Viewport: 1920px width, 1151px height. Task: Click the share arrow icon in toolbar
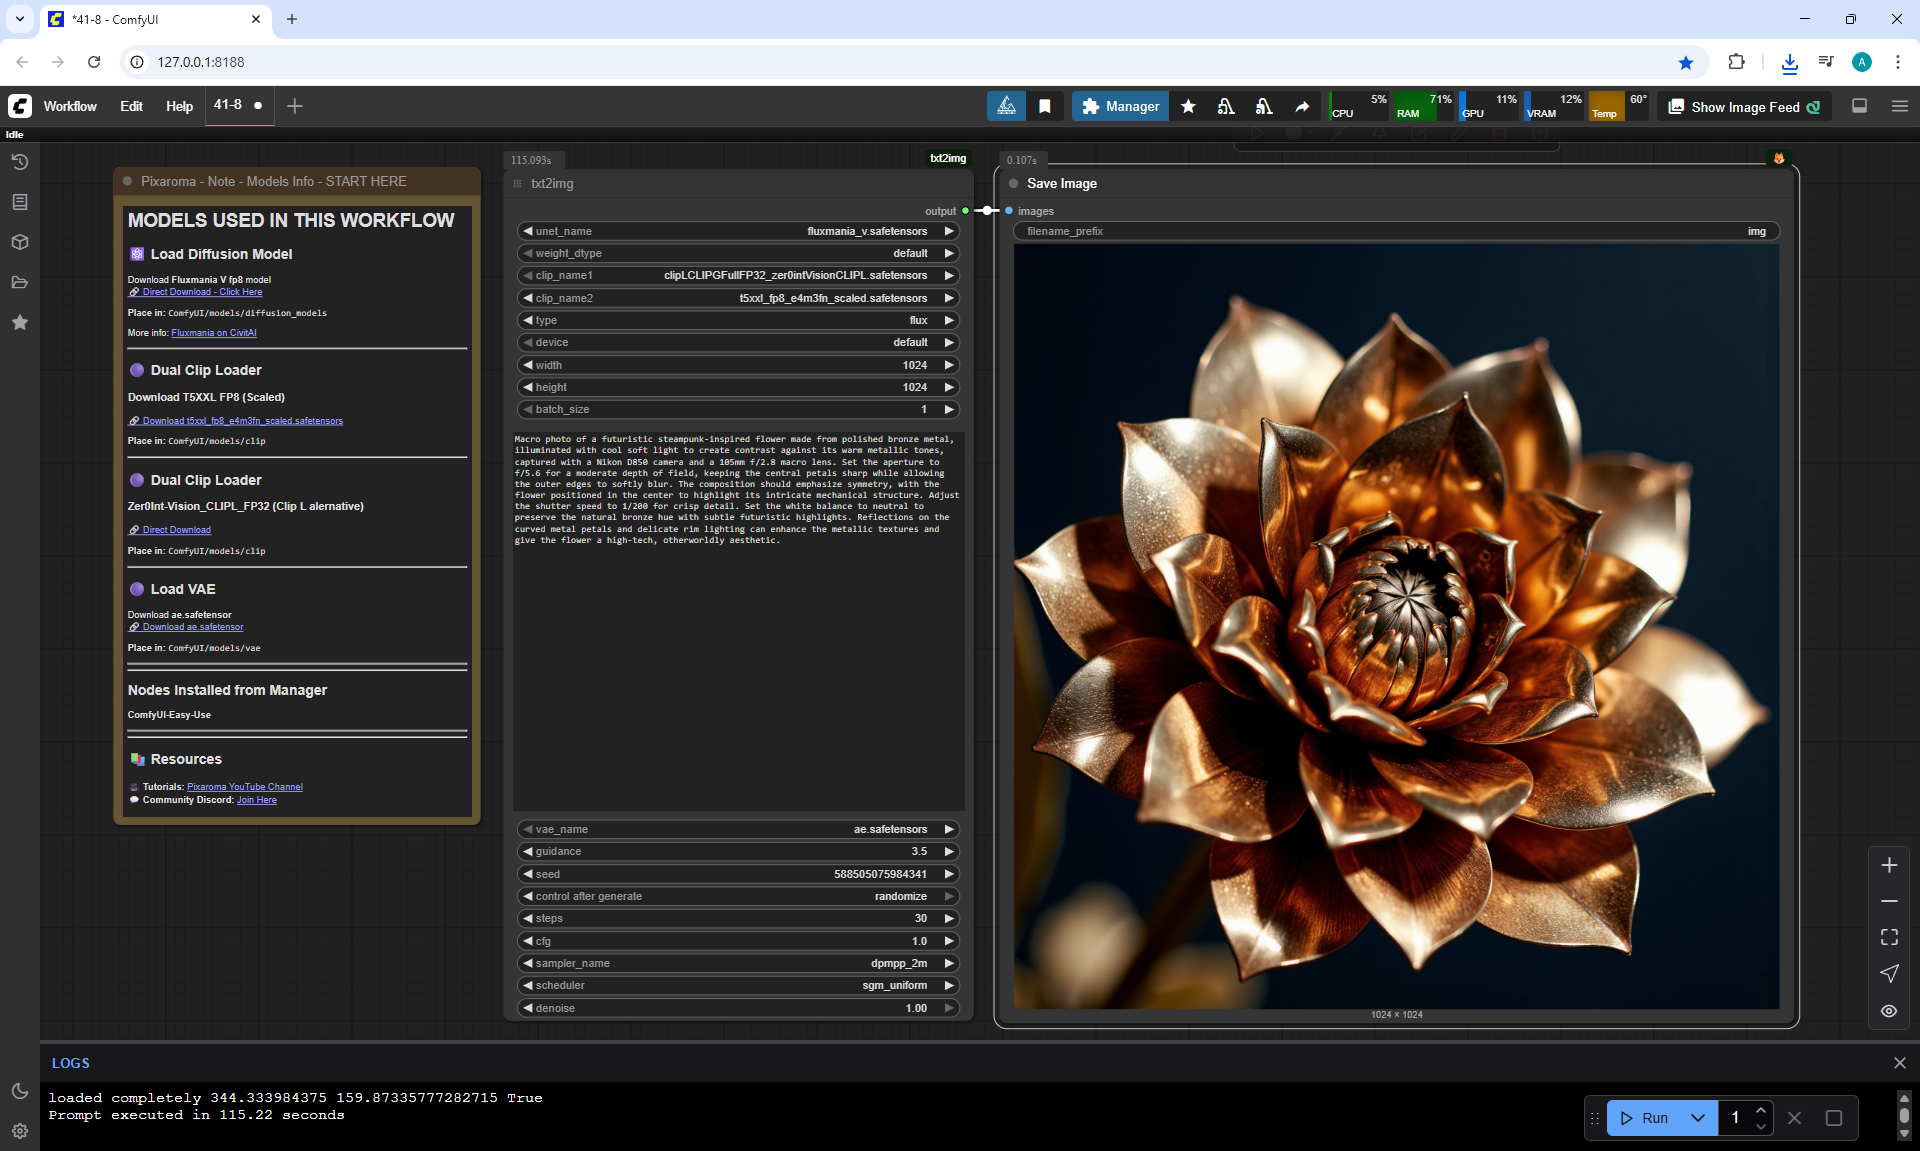pyautogui.click(x=1302, y=107)
